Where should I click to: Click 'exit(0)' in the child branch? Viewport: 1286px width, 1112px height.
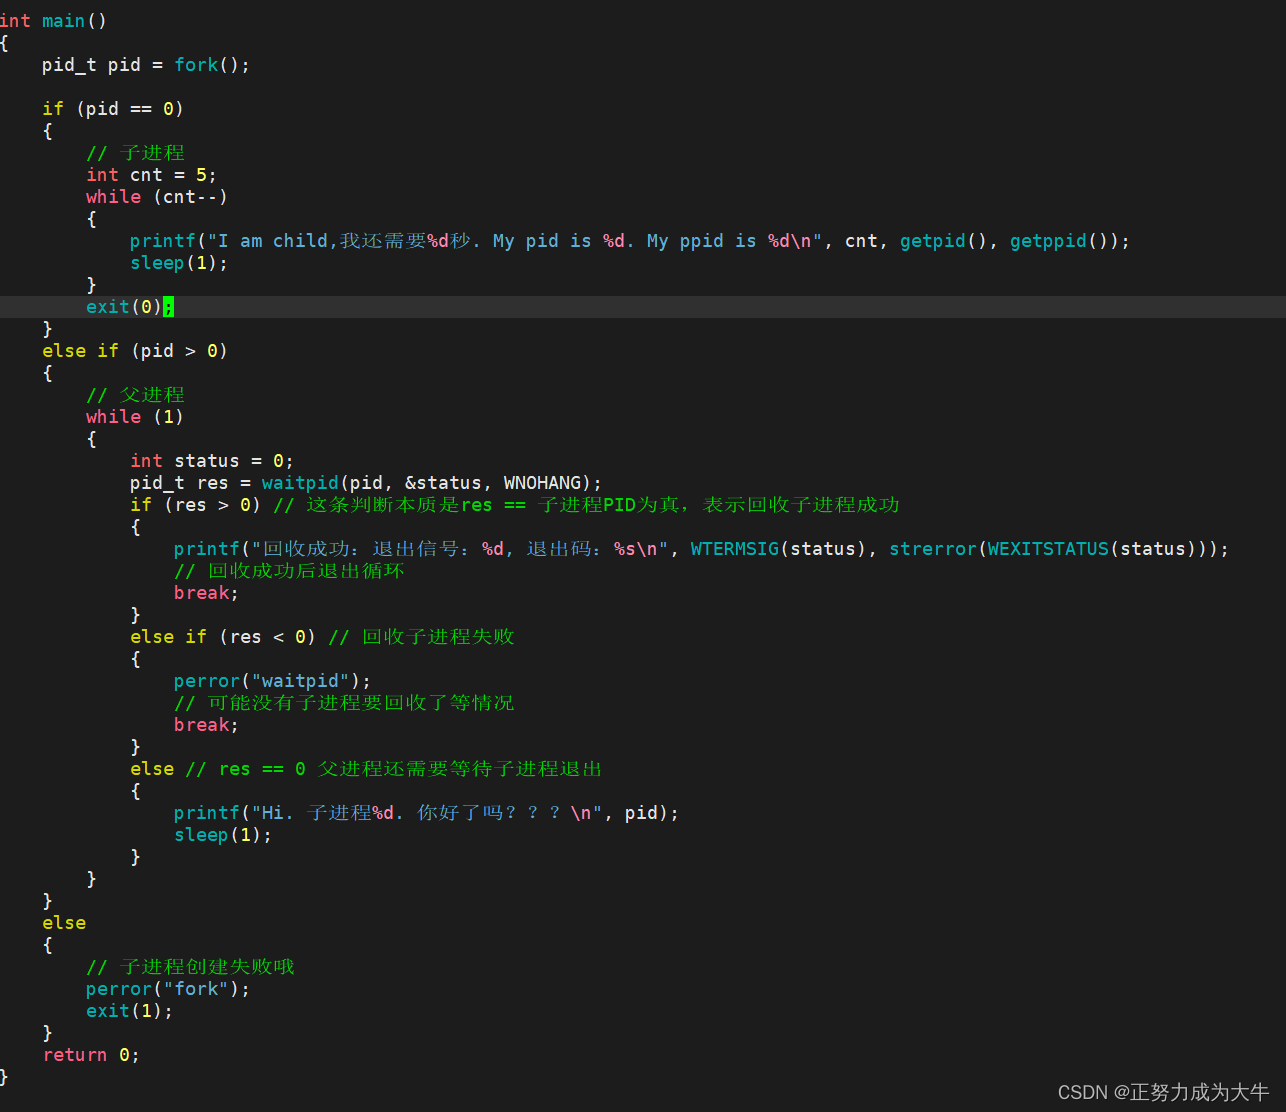coord(124,307)
